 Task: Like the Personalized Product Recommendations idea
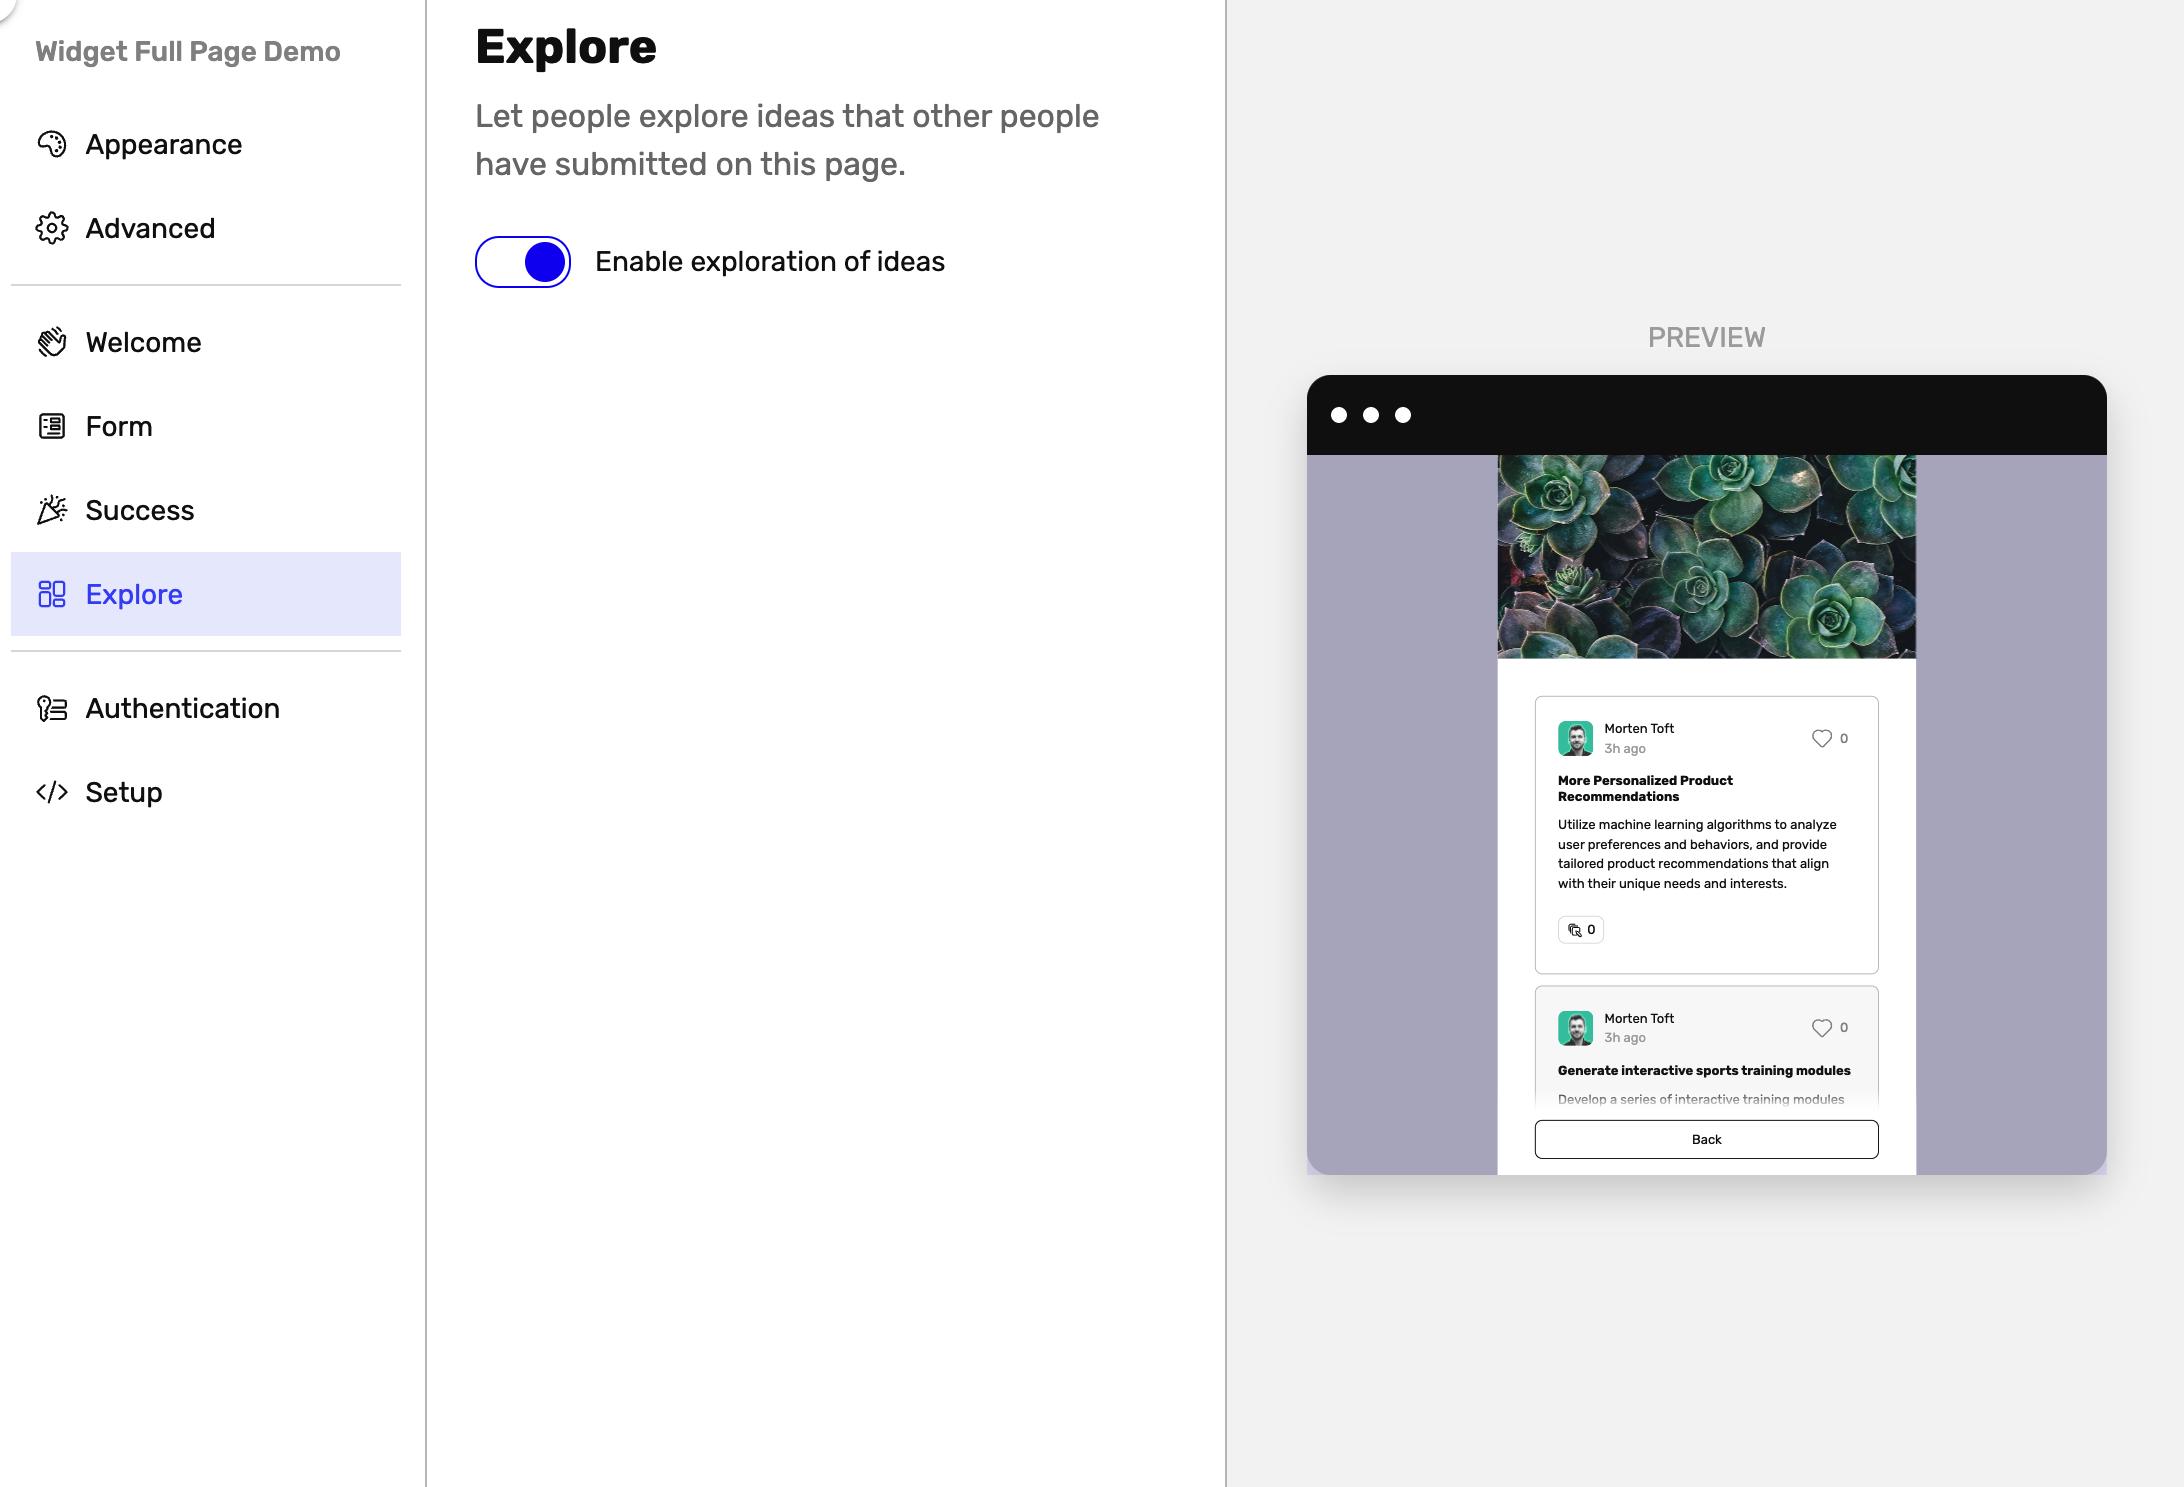point(1821,738)
